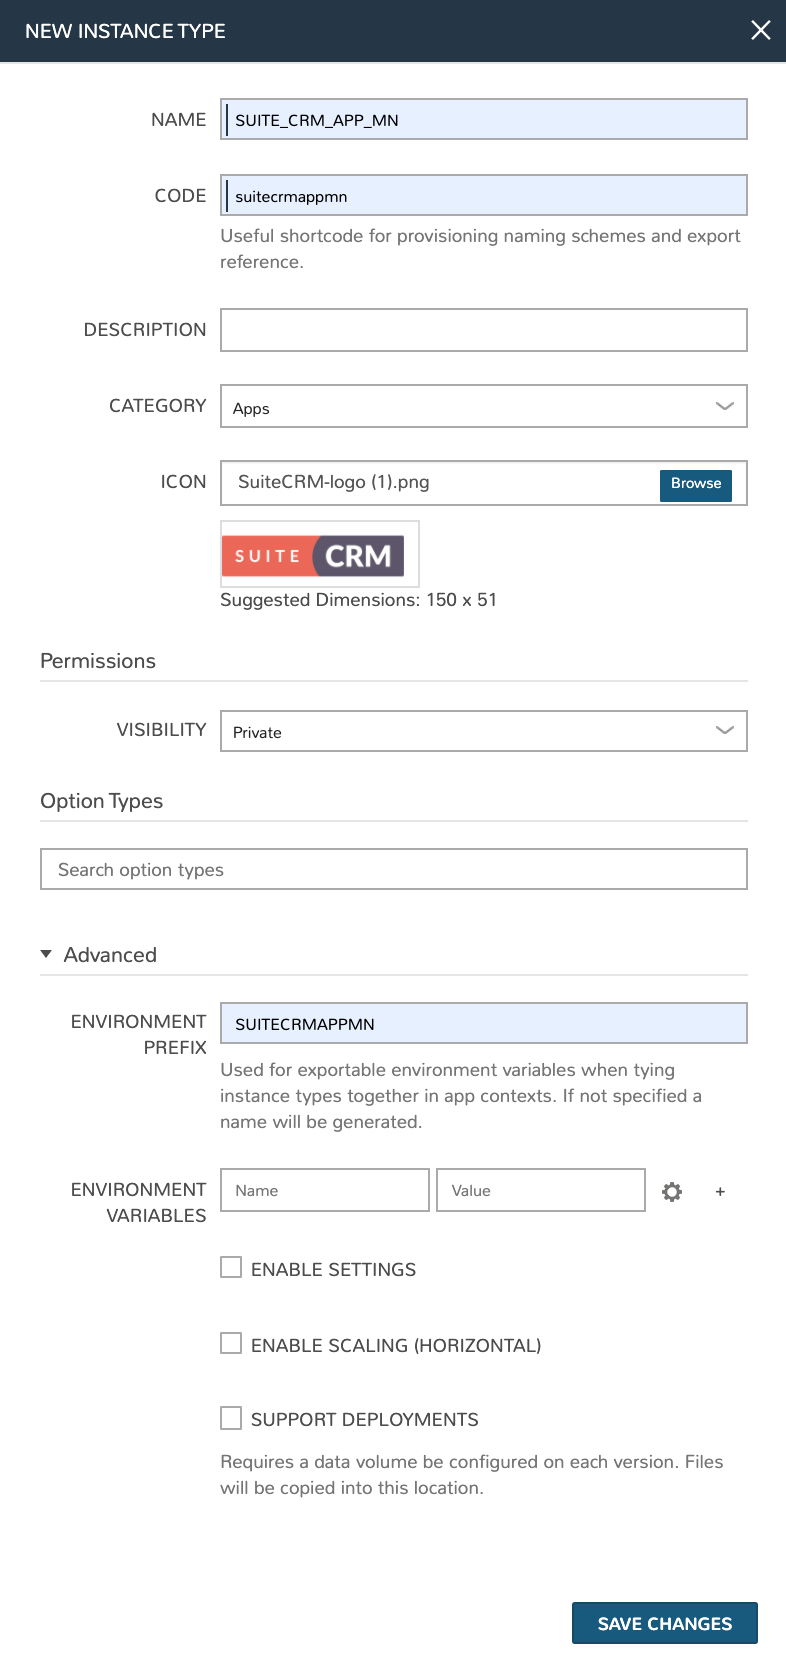Open the Category dropdown

483,407
